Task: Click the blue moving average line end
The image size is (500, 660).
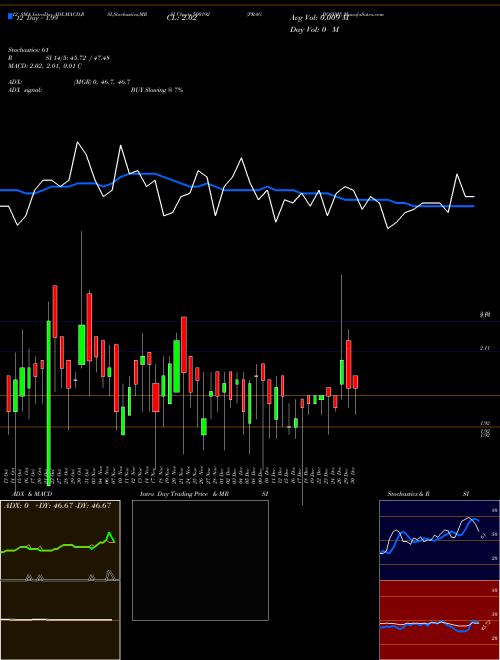Action: point(473,206)
